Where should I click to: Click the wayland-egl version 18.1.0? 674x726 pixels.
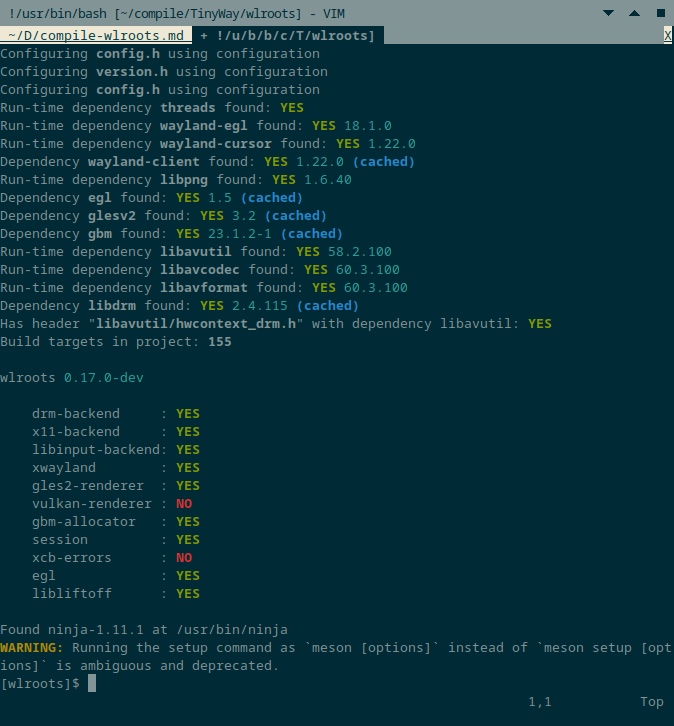pyautogui.click(x=368, y=125)
